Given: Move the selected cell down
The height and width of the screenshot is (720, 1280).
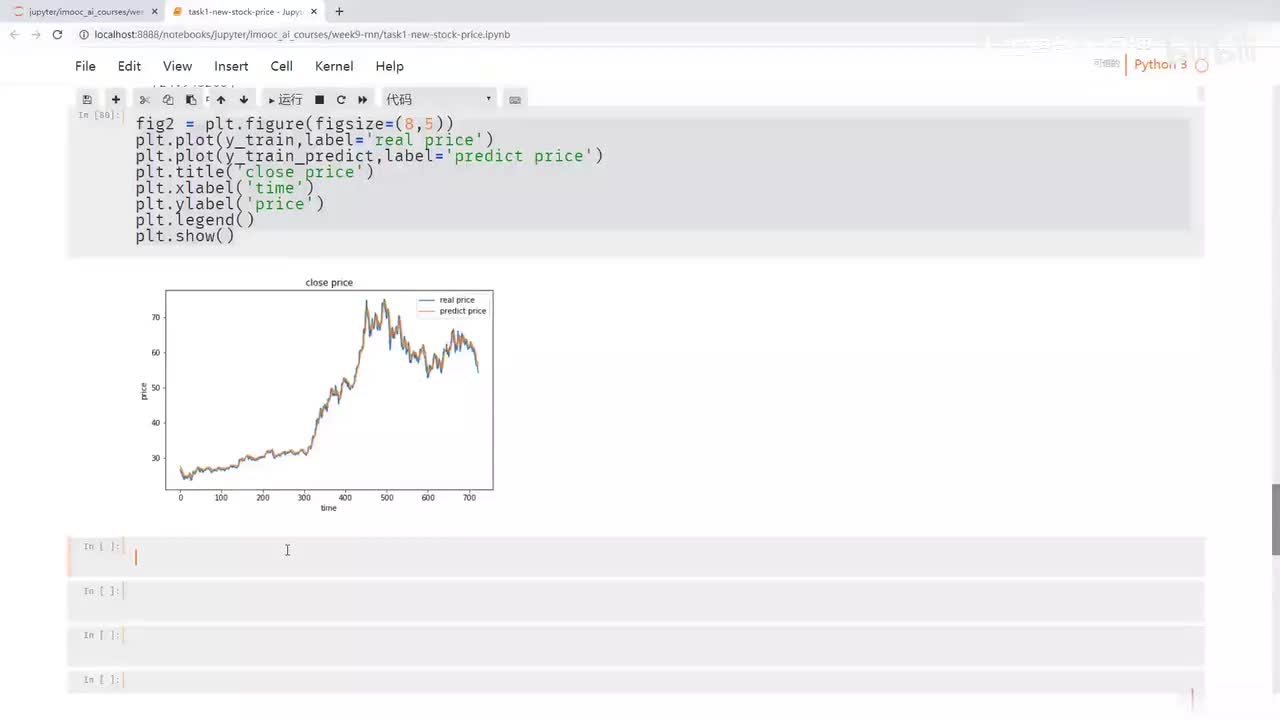Looking at the screenshot, I should (x=244, y=100).
